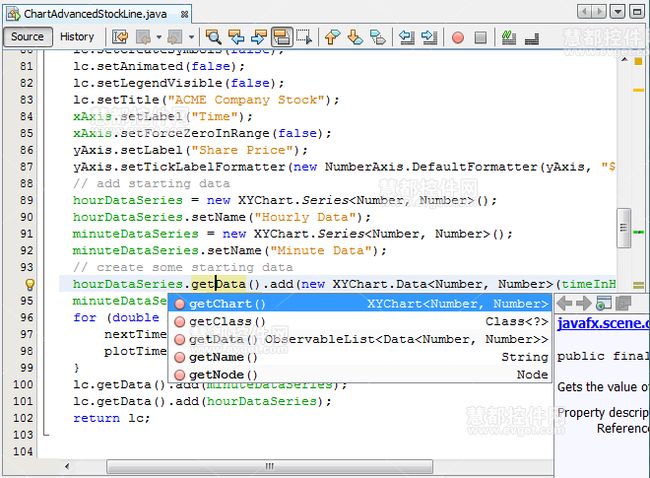Click the green mark on the error stripe
This screenshot has height=478, width=650.
(x=639, y=232)
